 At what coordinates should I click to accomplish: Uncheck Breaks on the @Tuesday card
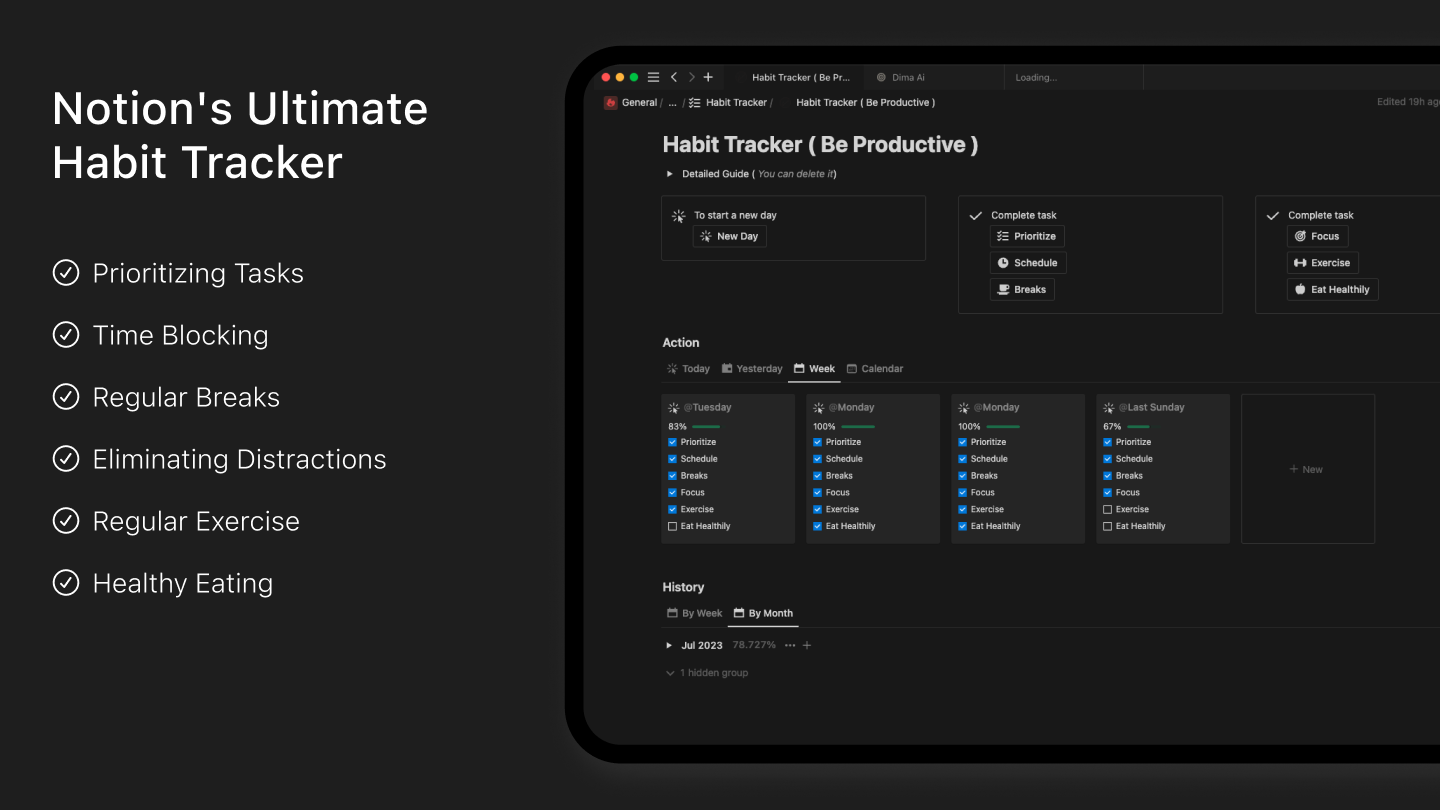coord(673,476)
